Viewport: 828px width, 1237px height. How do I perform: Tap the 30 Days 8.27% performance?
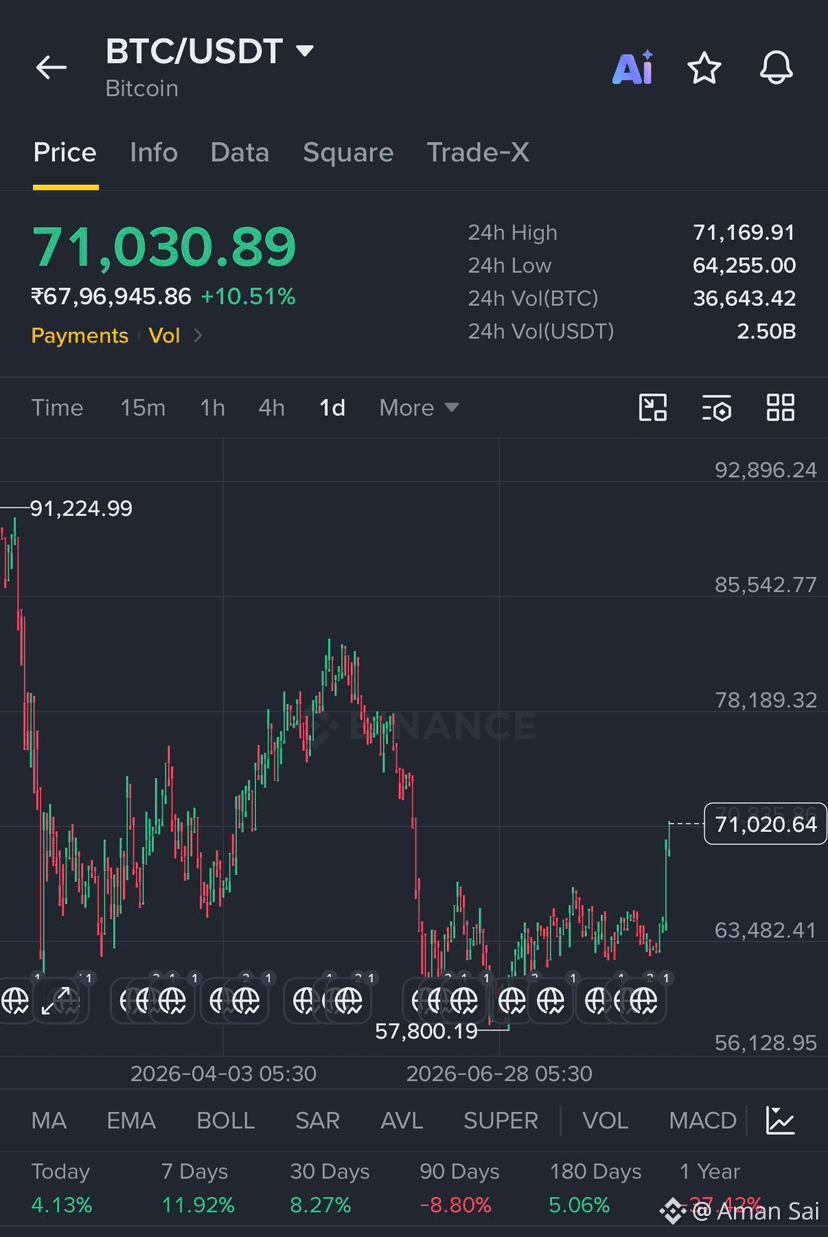click(x=330, y=1188)
